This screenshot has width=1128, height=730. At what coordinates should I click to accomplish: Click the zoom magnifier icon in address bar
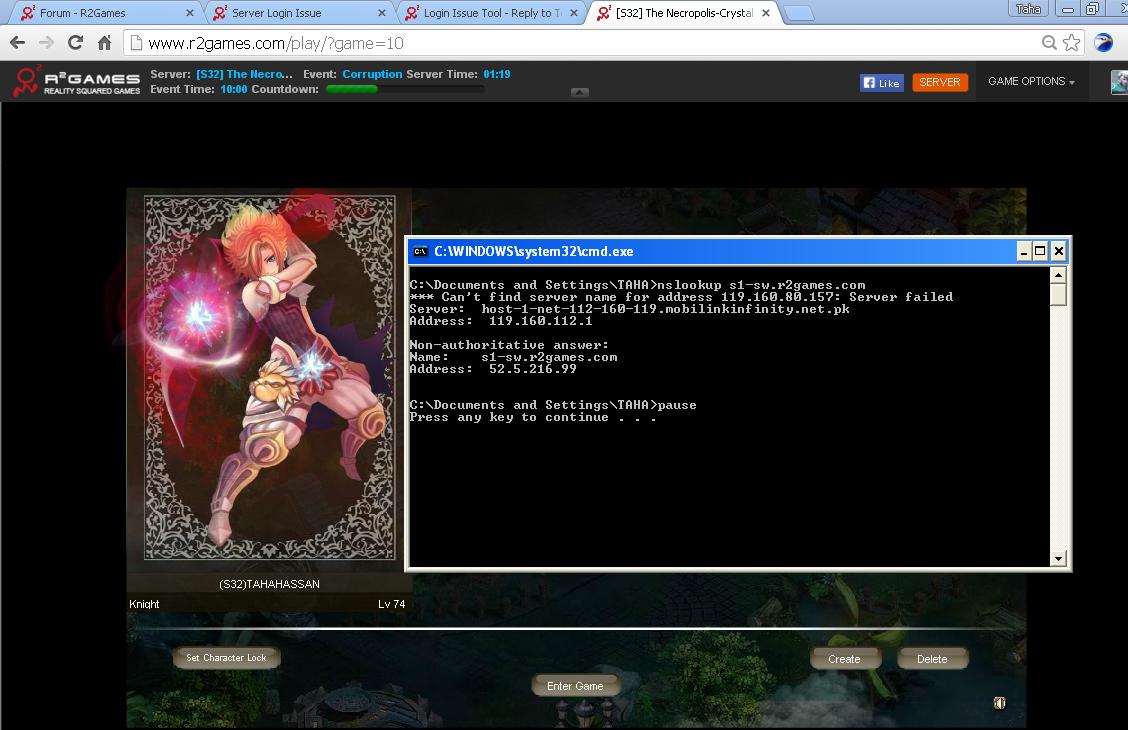click(x=1049, y=43)
